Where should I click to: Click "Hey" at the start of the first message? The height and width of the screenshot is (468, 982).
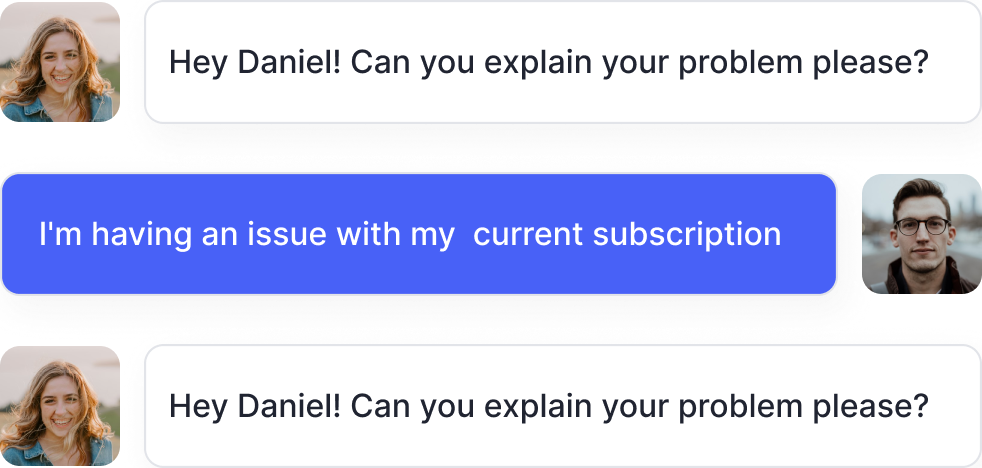point(196,63)
